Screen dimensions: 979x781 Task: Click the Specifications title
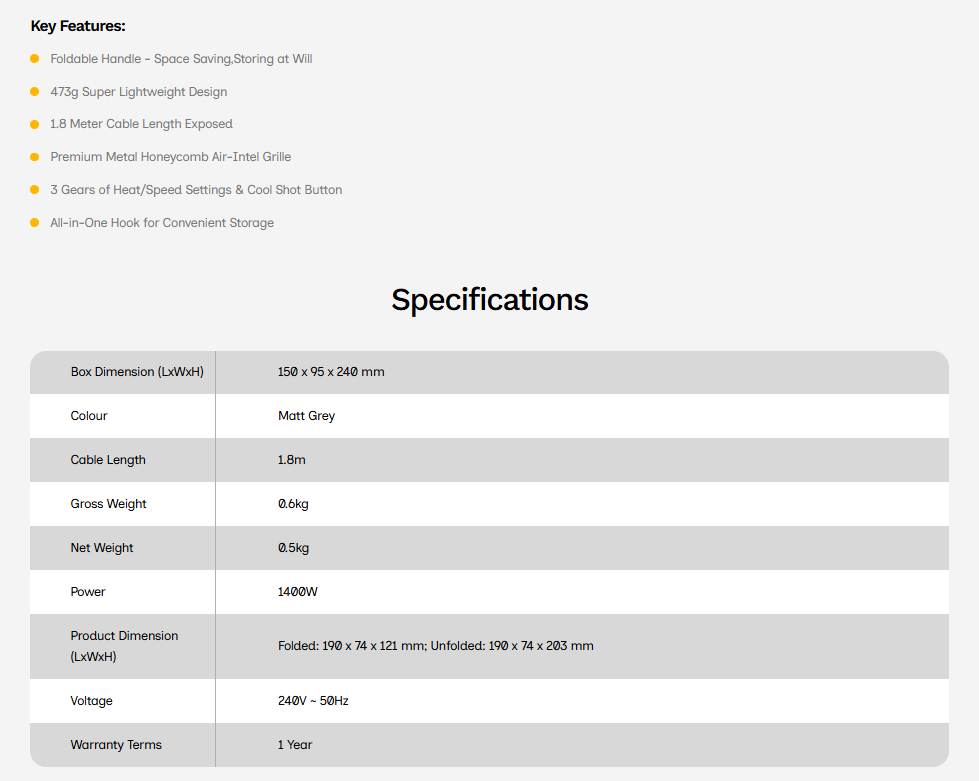[x=490, y=300]
